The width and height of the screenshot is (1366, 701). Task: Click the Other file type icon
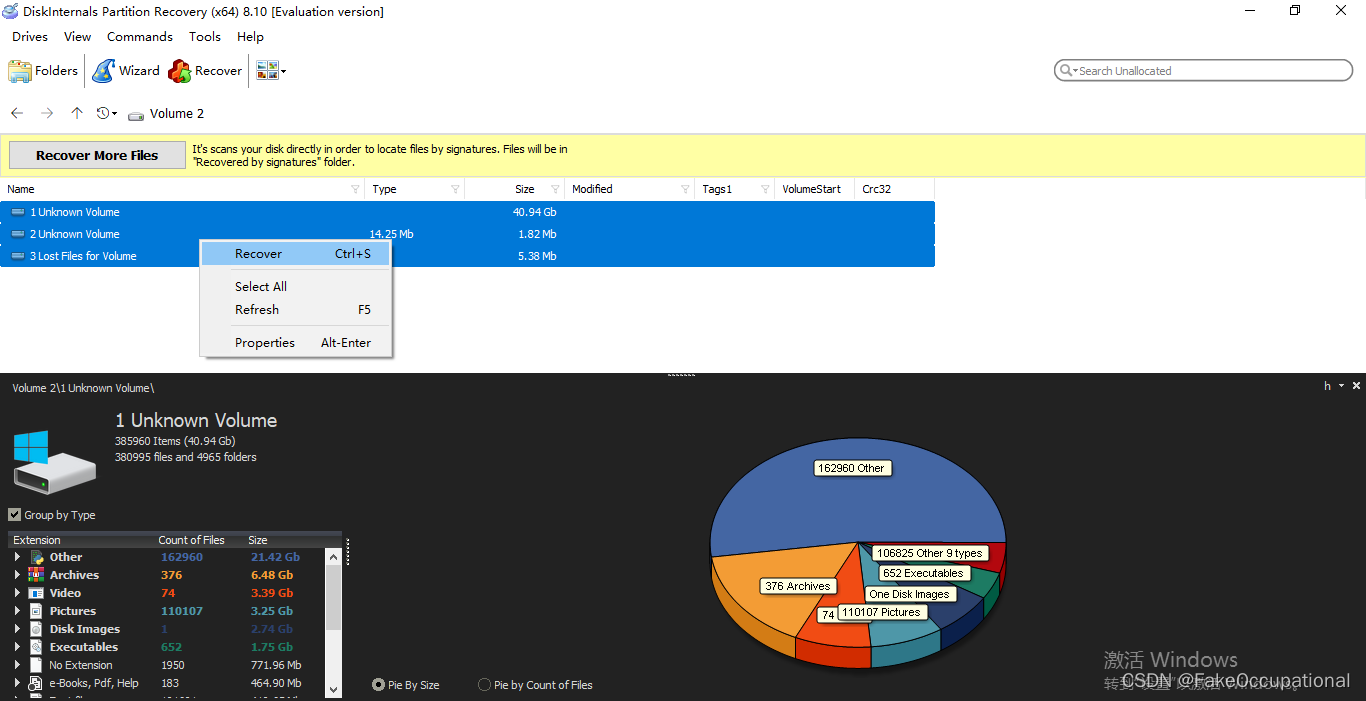click(x=37, y=557)
